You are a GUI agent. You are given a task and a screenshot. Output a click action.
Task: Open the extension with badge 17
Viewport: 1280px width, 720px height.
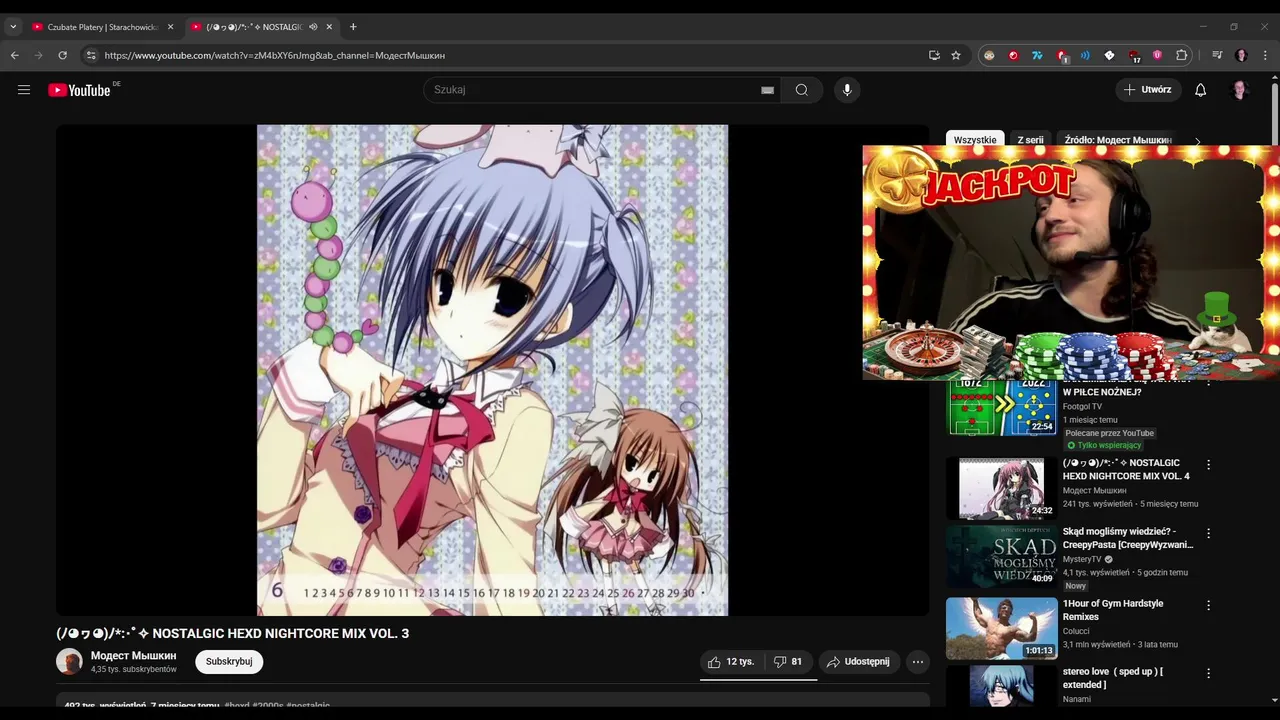[1134, 56]
